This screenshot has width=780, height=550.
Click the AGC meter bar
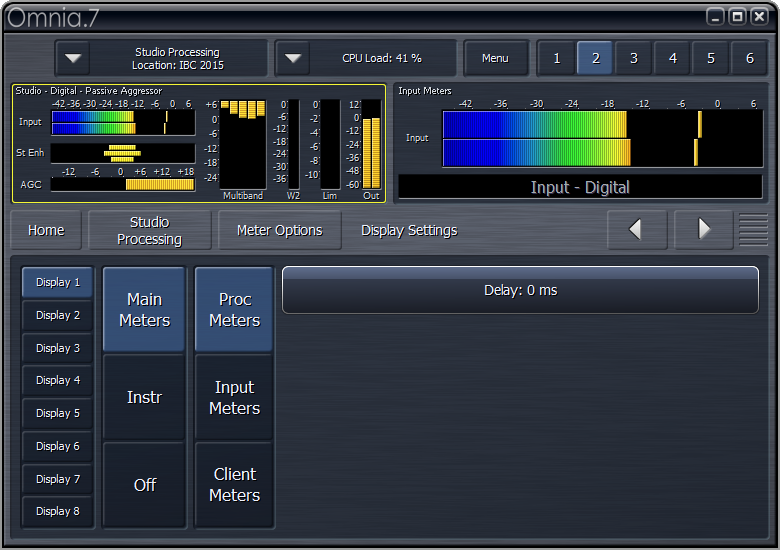coord(123,185)
